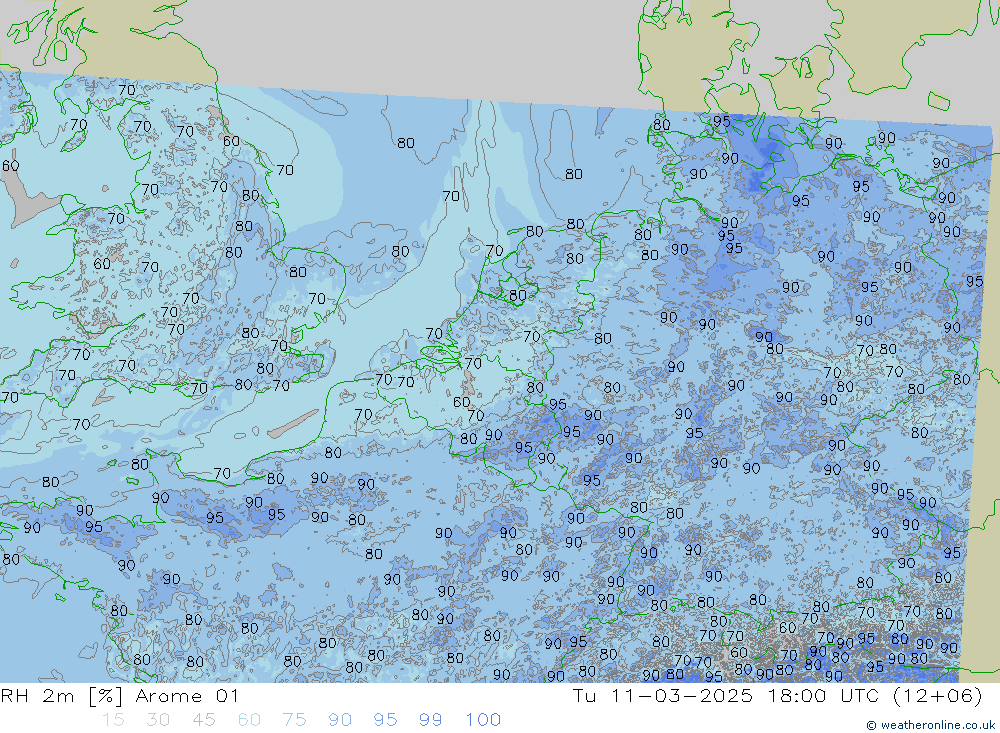1000x733 pixels.
Task: Select the legend value 75
Action: tap(295, 720)
